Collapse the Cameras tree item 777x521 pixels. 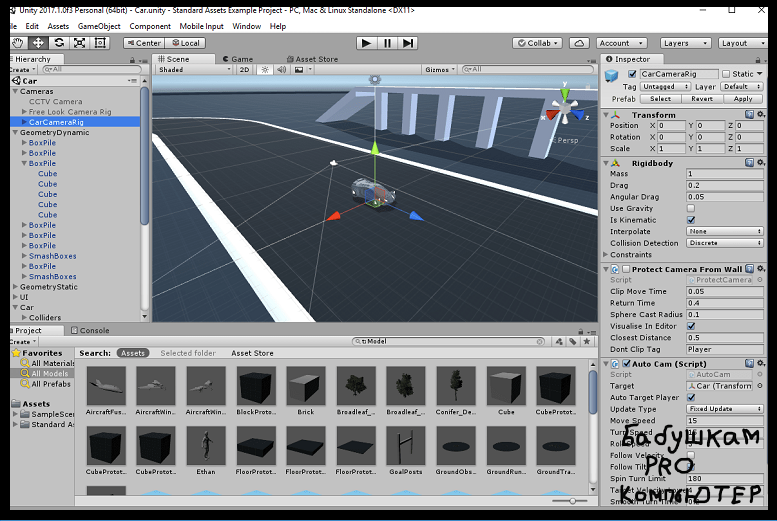(x=15, y=91)
